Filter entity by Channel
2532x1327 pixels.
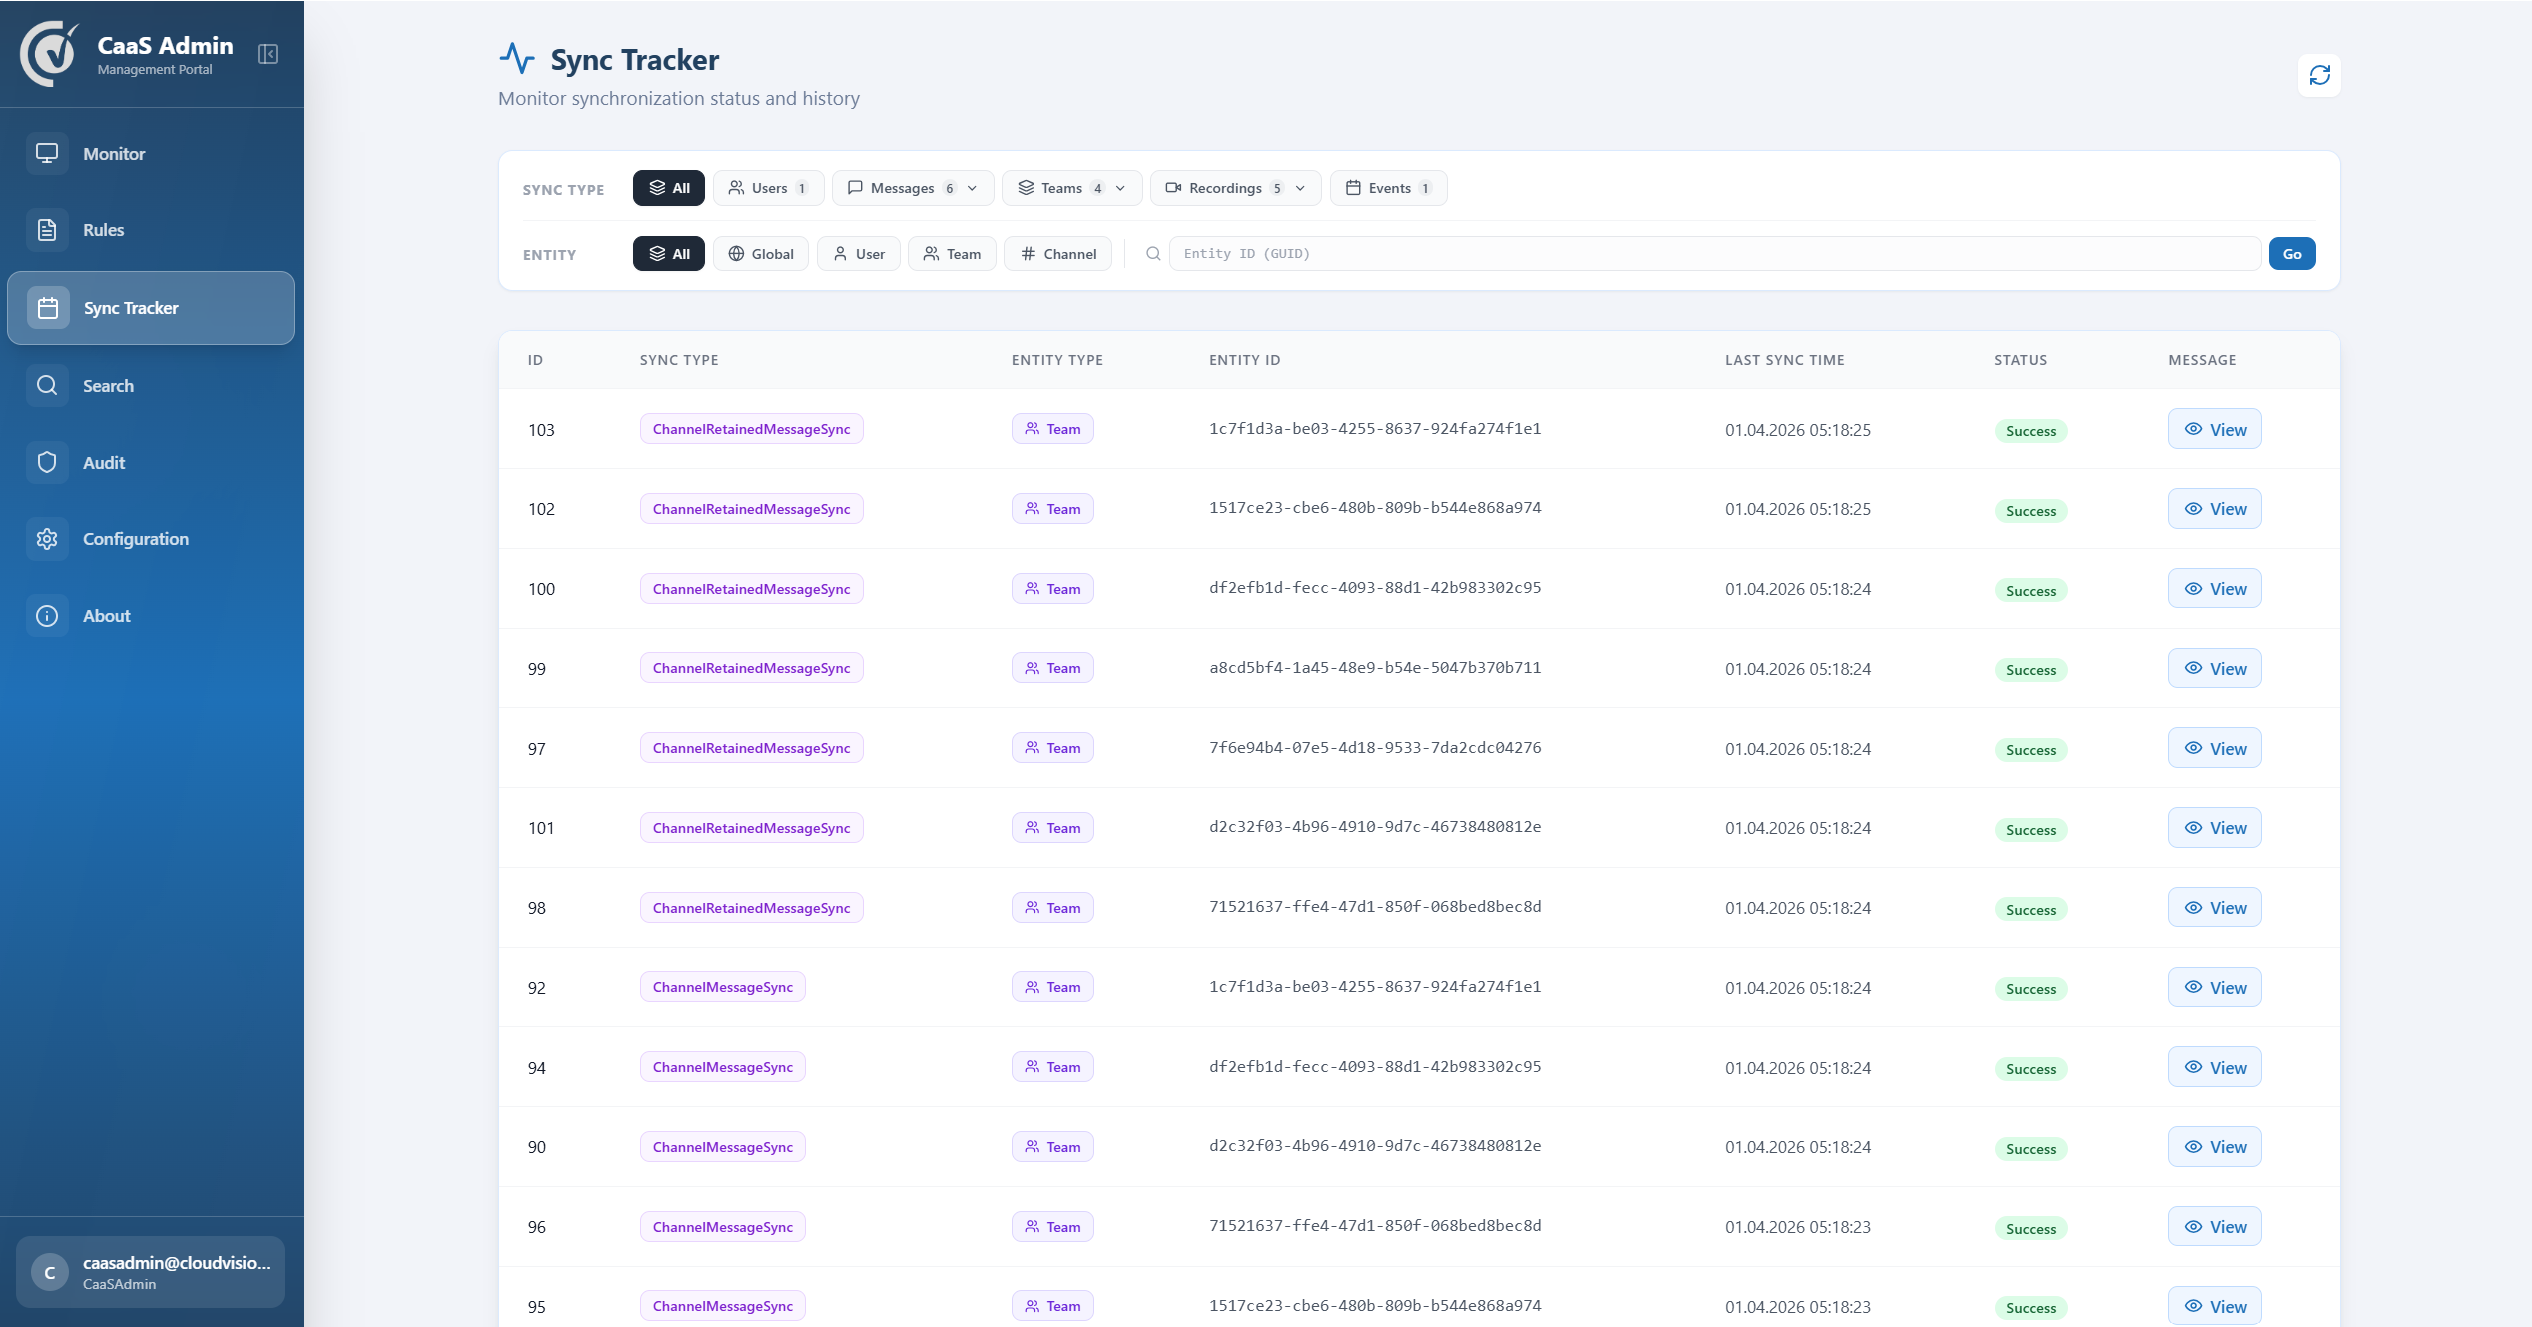point(1058,254)
